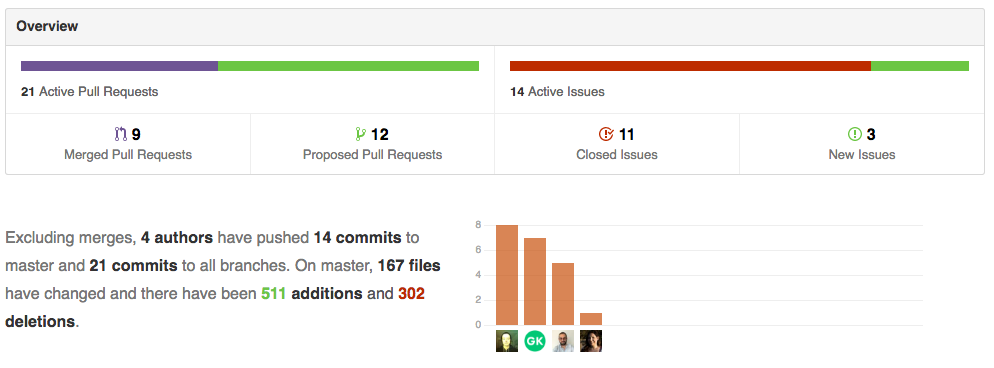The width and height of the screenshot is (994, 368).
Task: Select the GK avatar under the chart
Action: pyautogui.click(x=534, y=341)
